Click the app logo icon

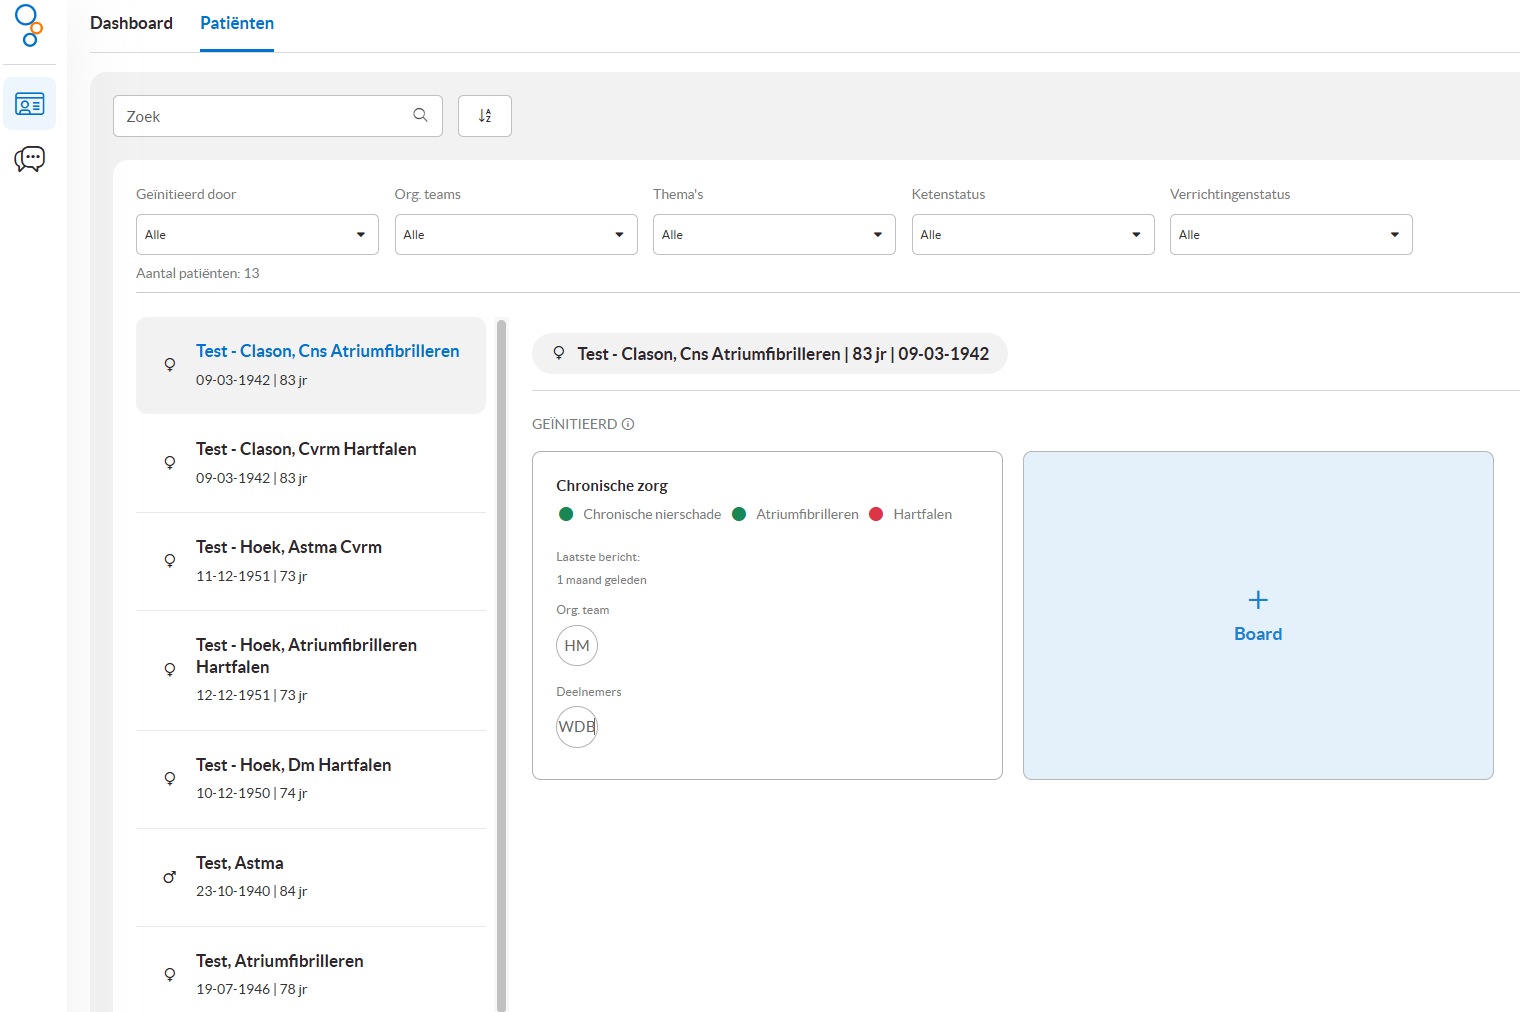tap(29, 25)
